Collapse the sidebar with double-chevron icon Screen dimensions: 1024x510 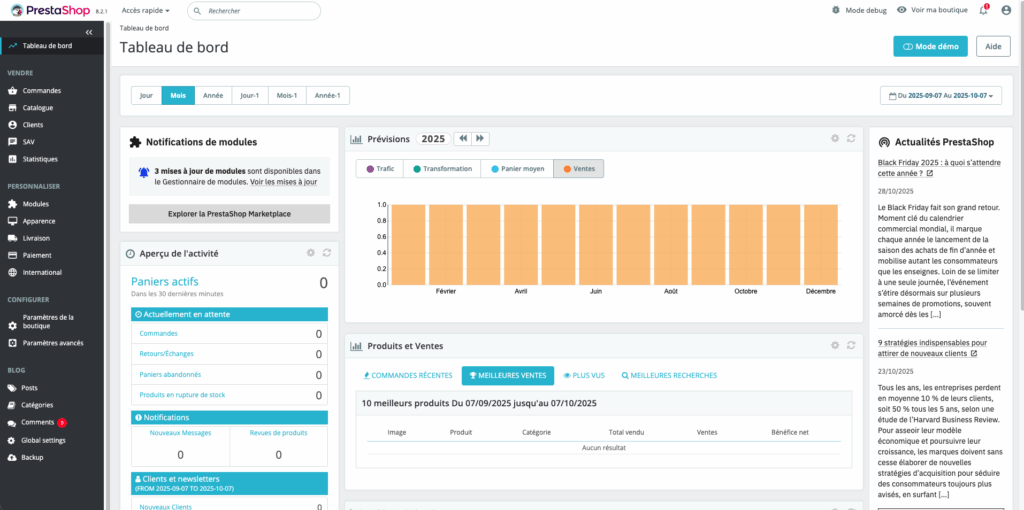pos(89,32)
